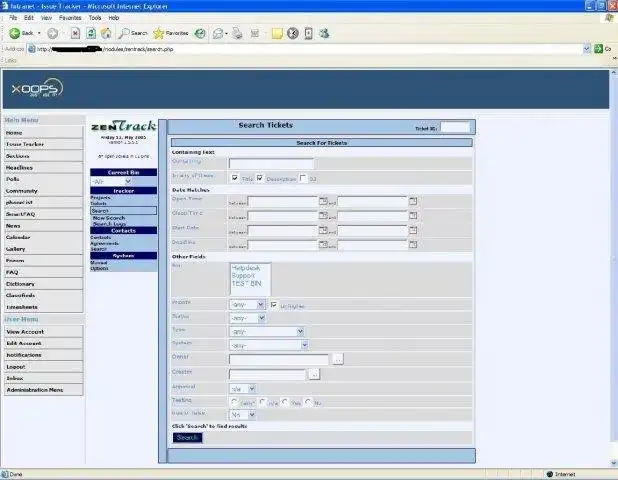This screenshot has height=480, width=618.
Task: Open the Type -any- dropdown
Action: [x=267, y=332]
